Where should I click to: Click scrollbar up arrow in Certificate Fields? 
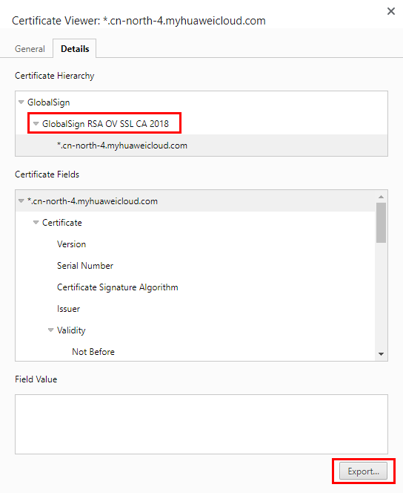pyautogui.click(x=381, y=197)
